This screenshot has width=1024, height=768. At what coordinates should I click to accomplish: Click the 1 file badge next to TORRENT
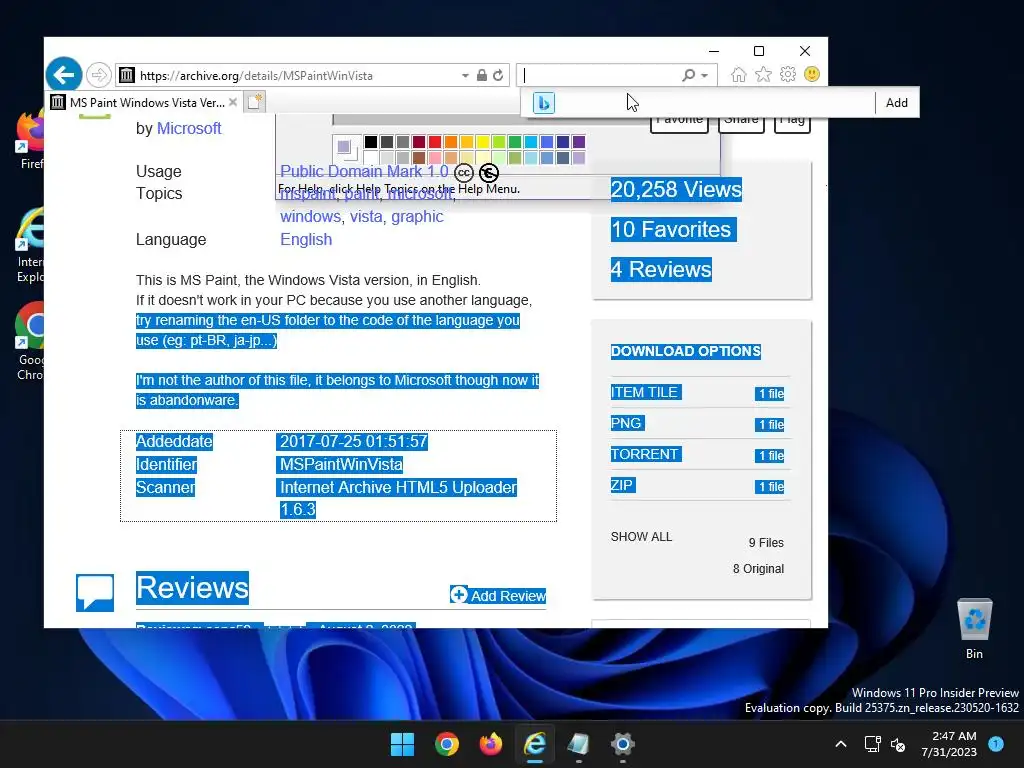coord(771,456)
